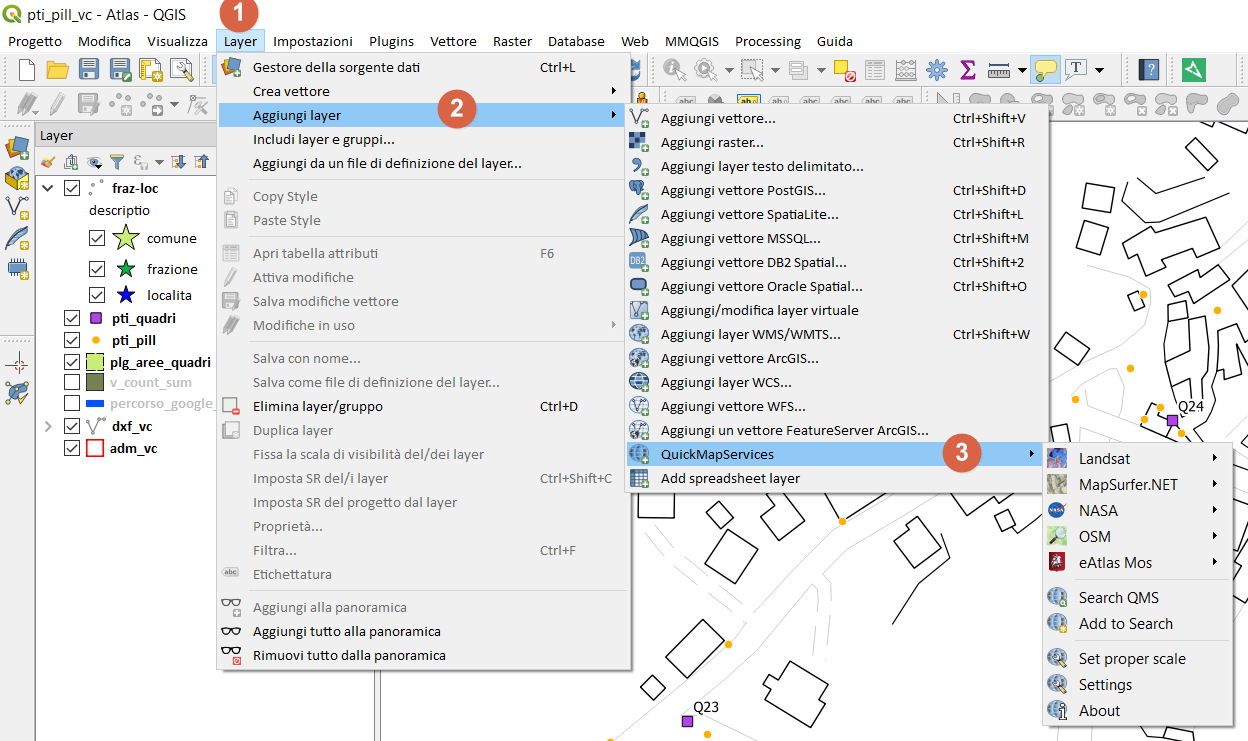Activate the map tips speech-bubble icon
Screen dimensions: 1248x741
(1045, 70)
